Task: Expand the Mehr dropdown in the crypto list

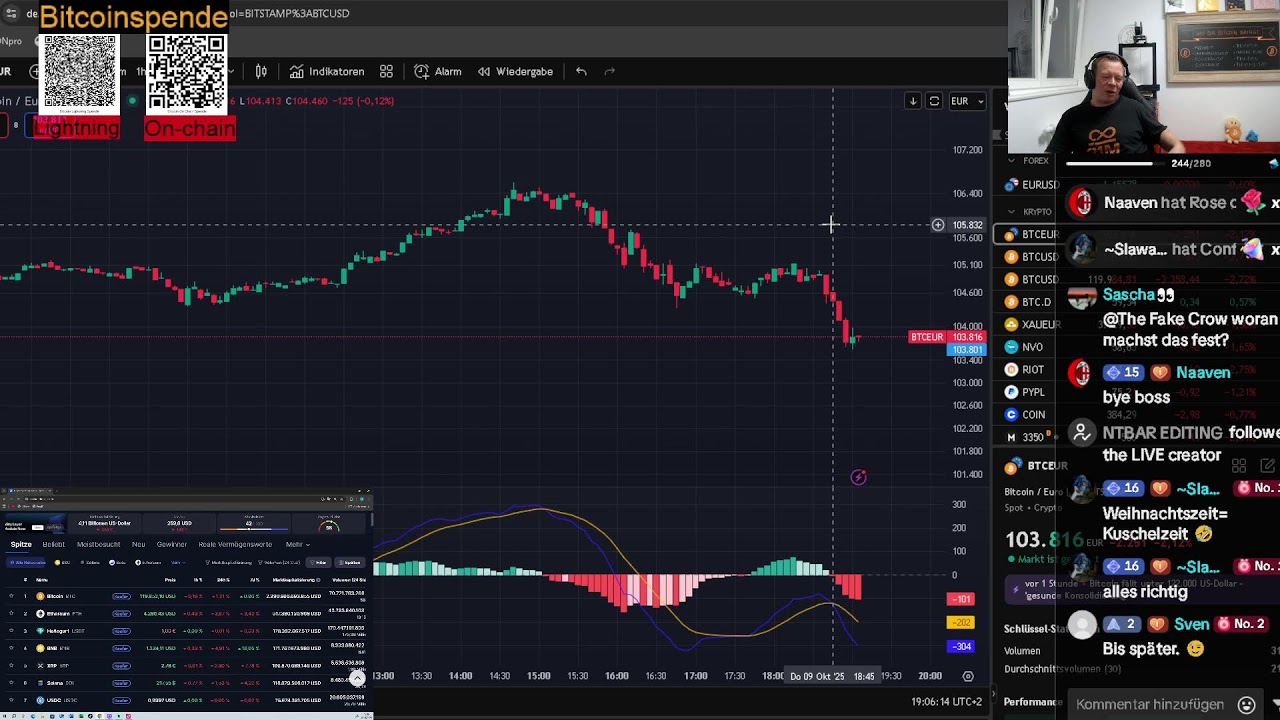Action: click(296, 544)
